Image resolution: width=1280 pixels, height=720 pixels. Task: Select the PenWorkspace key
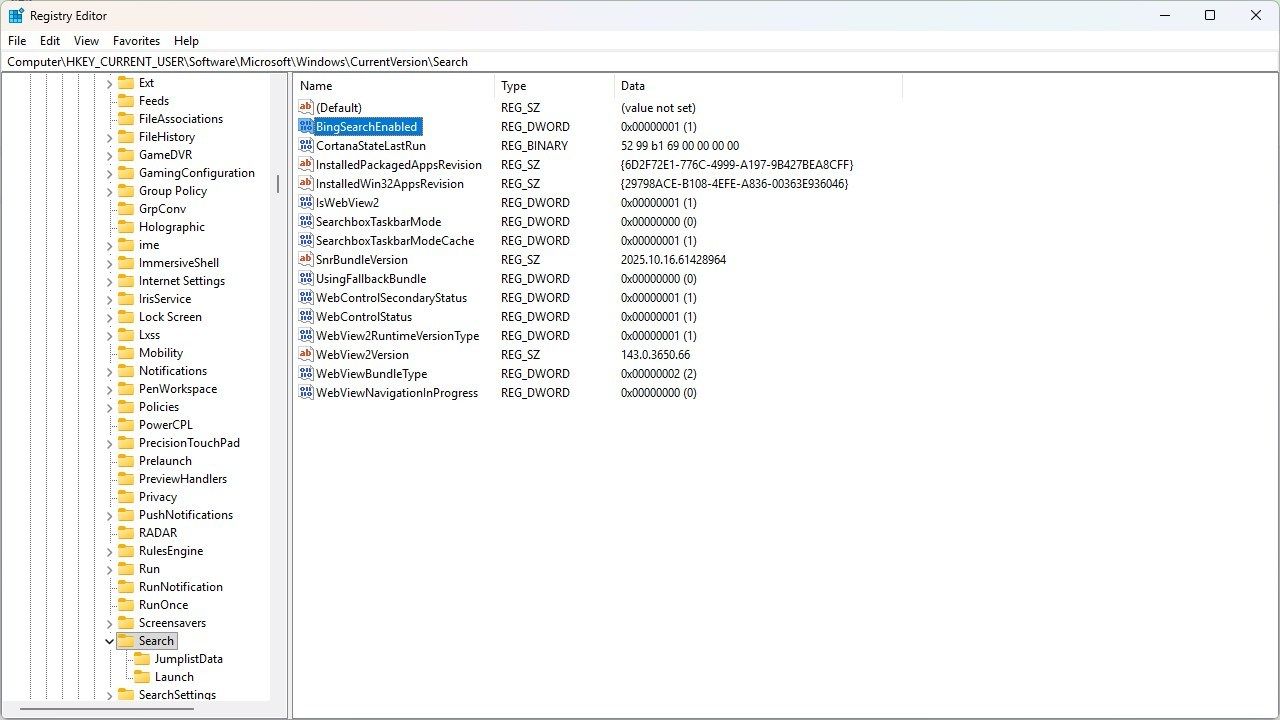(x=177, y=389)
